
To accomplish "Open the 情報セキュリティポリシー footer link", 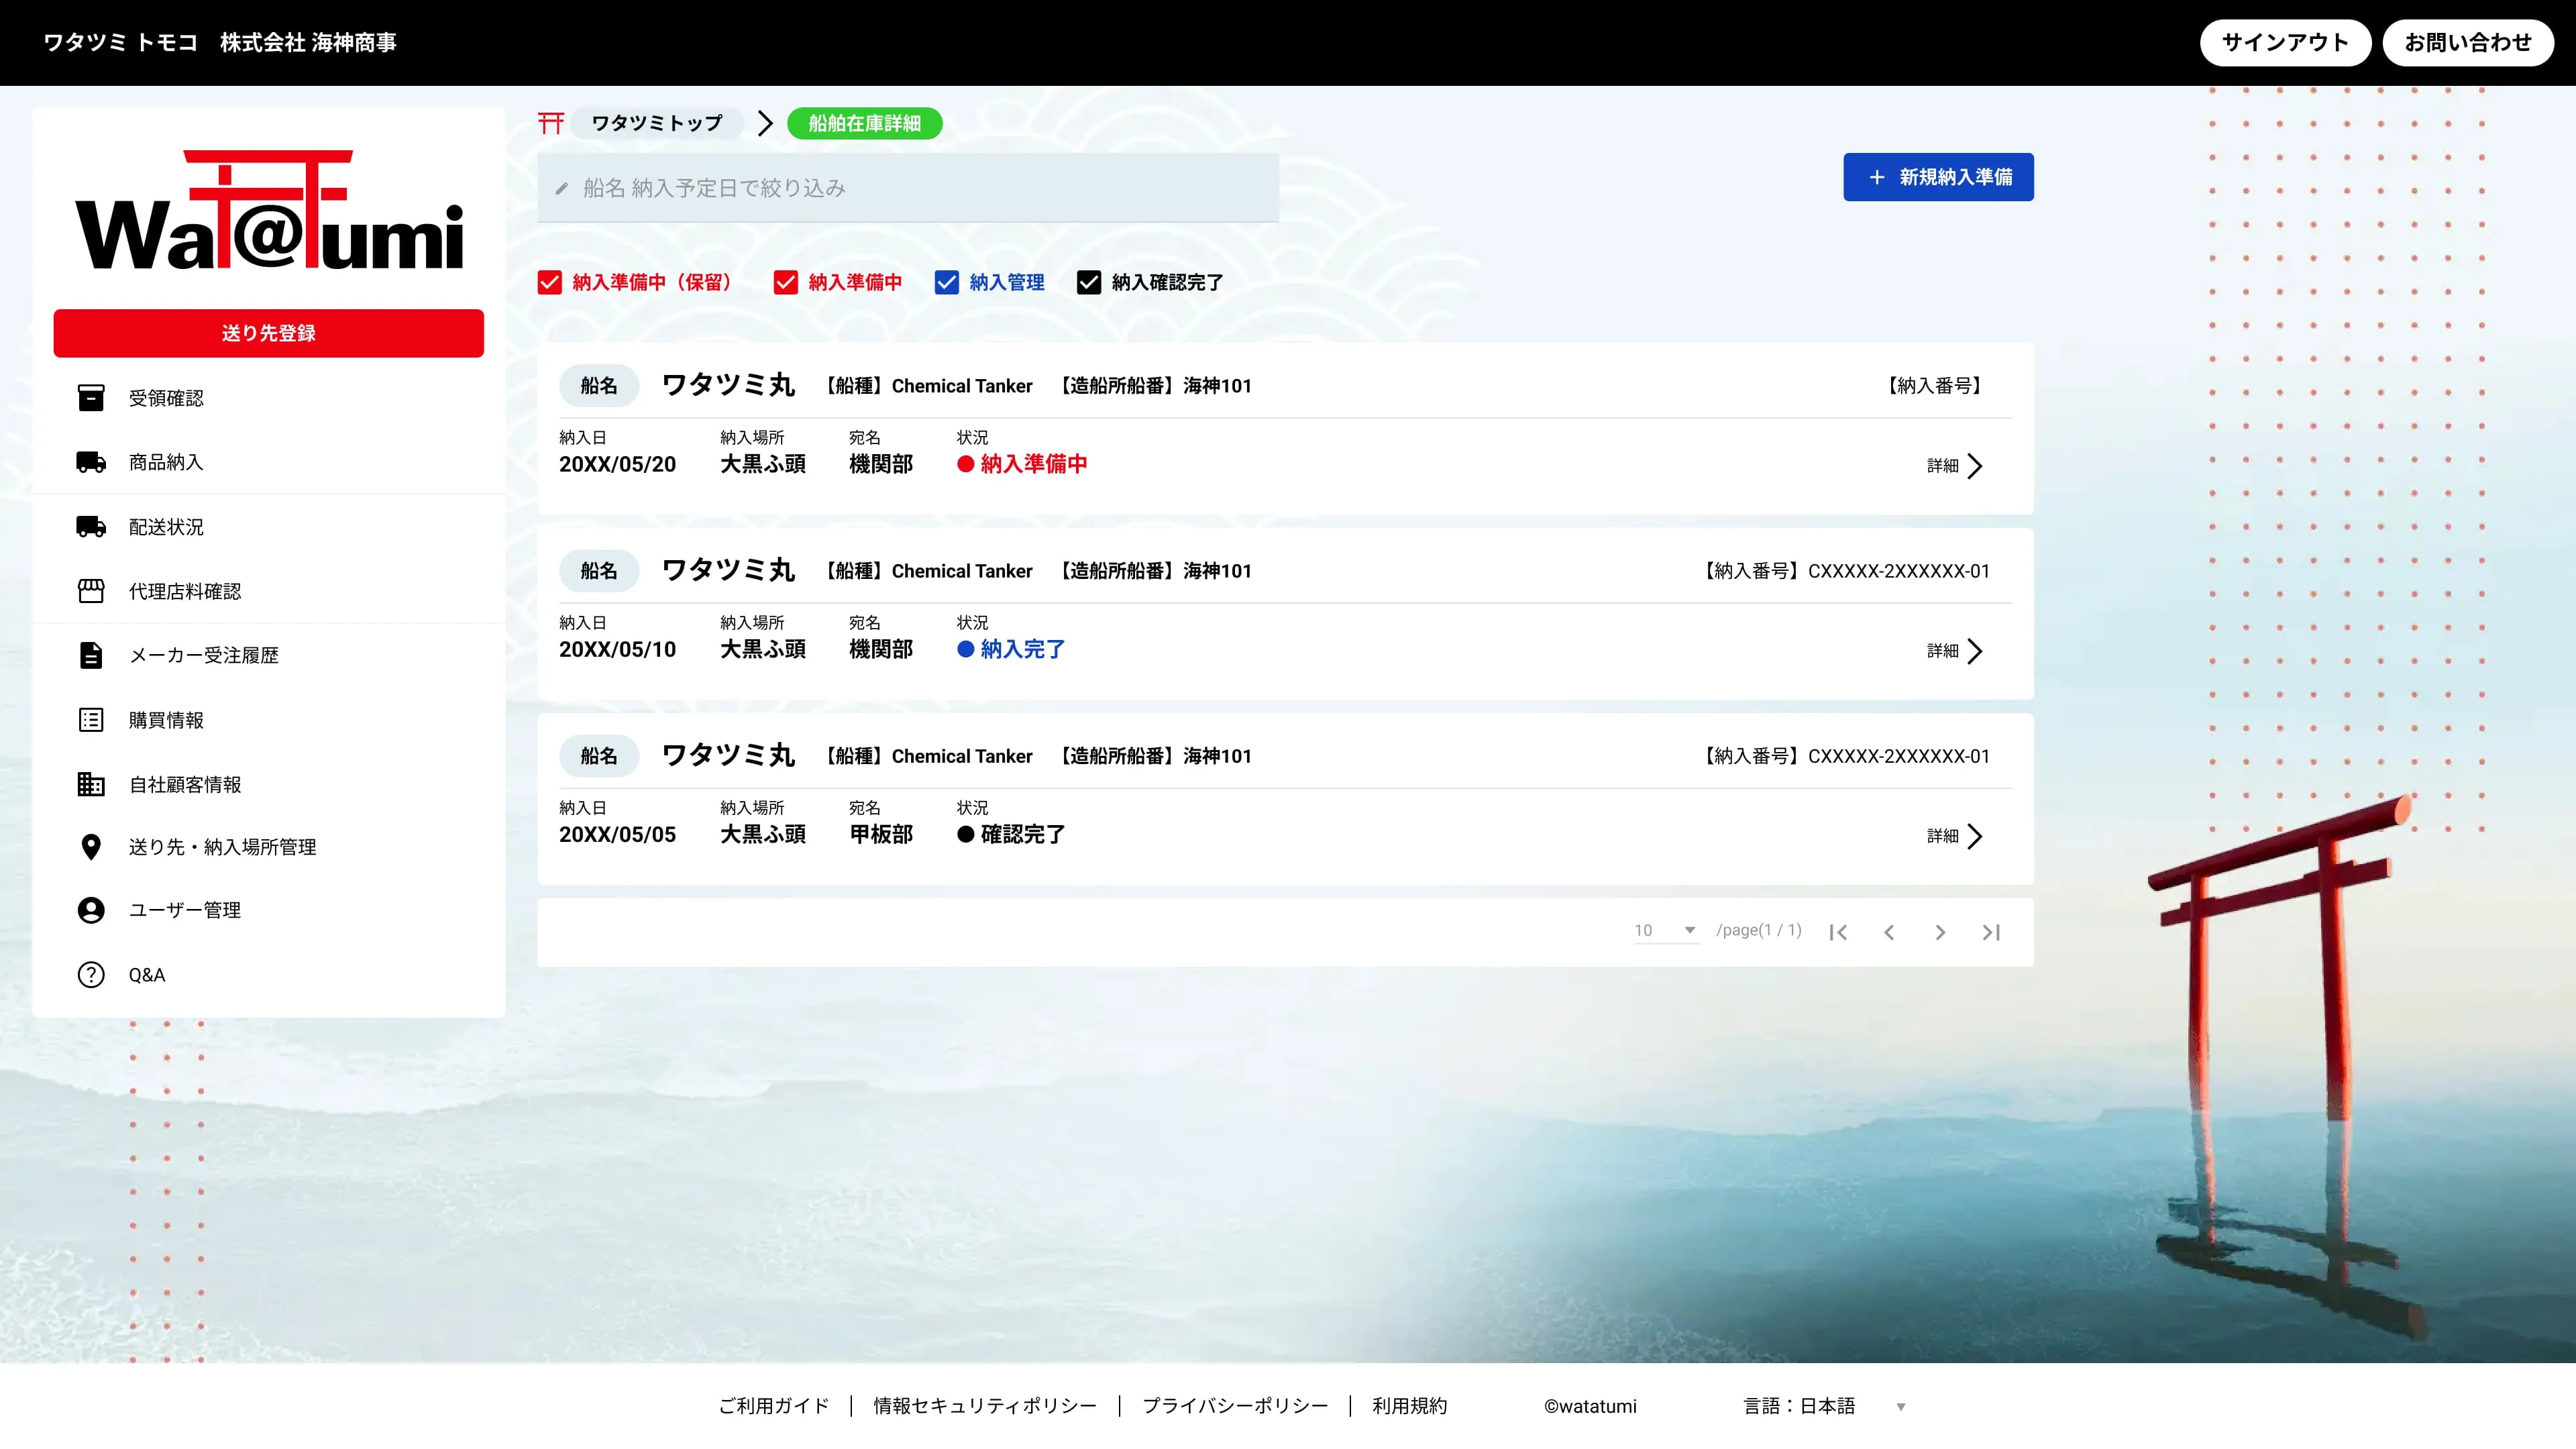I will [x=985, y=1406].
